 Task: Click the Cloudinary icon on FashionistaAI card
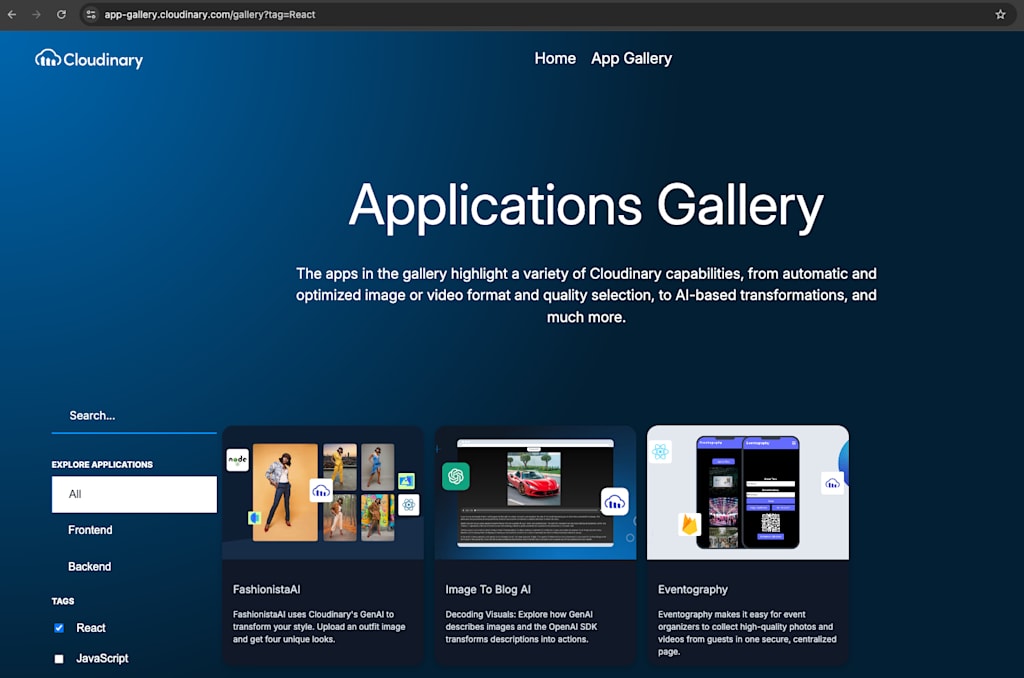(321, 491)
